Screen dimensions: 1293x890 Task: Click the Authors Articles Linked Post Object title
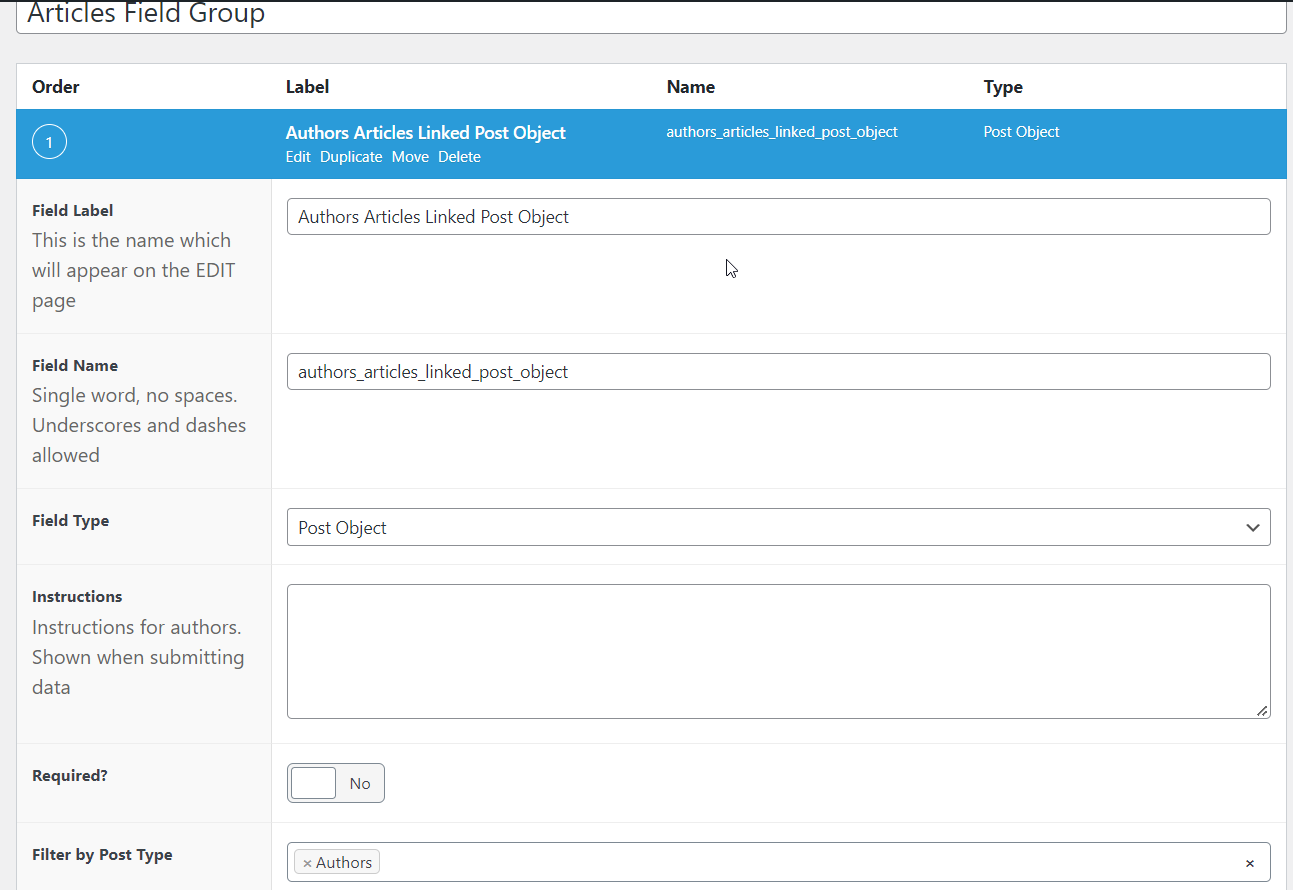point(425,133)
